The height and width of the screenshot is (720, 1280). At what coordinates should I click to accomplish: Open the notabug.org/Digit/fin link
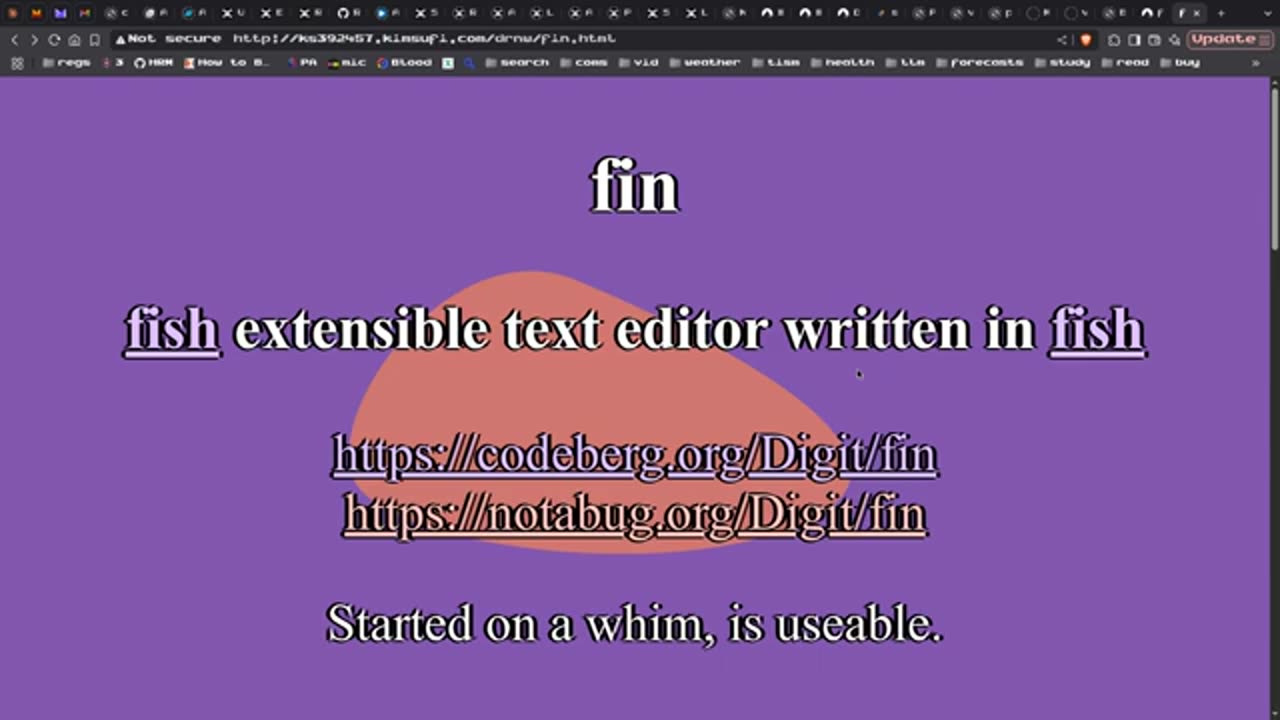(x=635, y=514)
